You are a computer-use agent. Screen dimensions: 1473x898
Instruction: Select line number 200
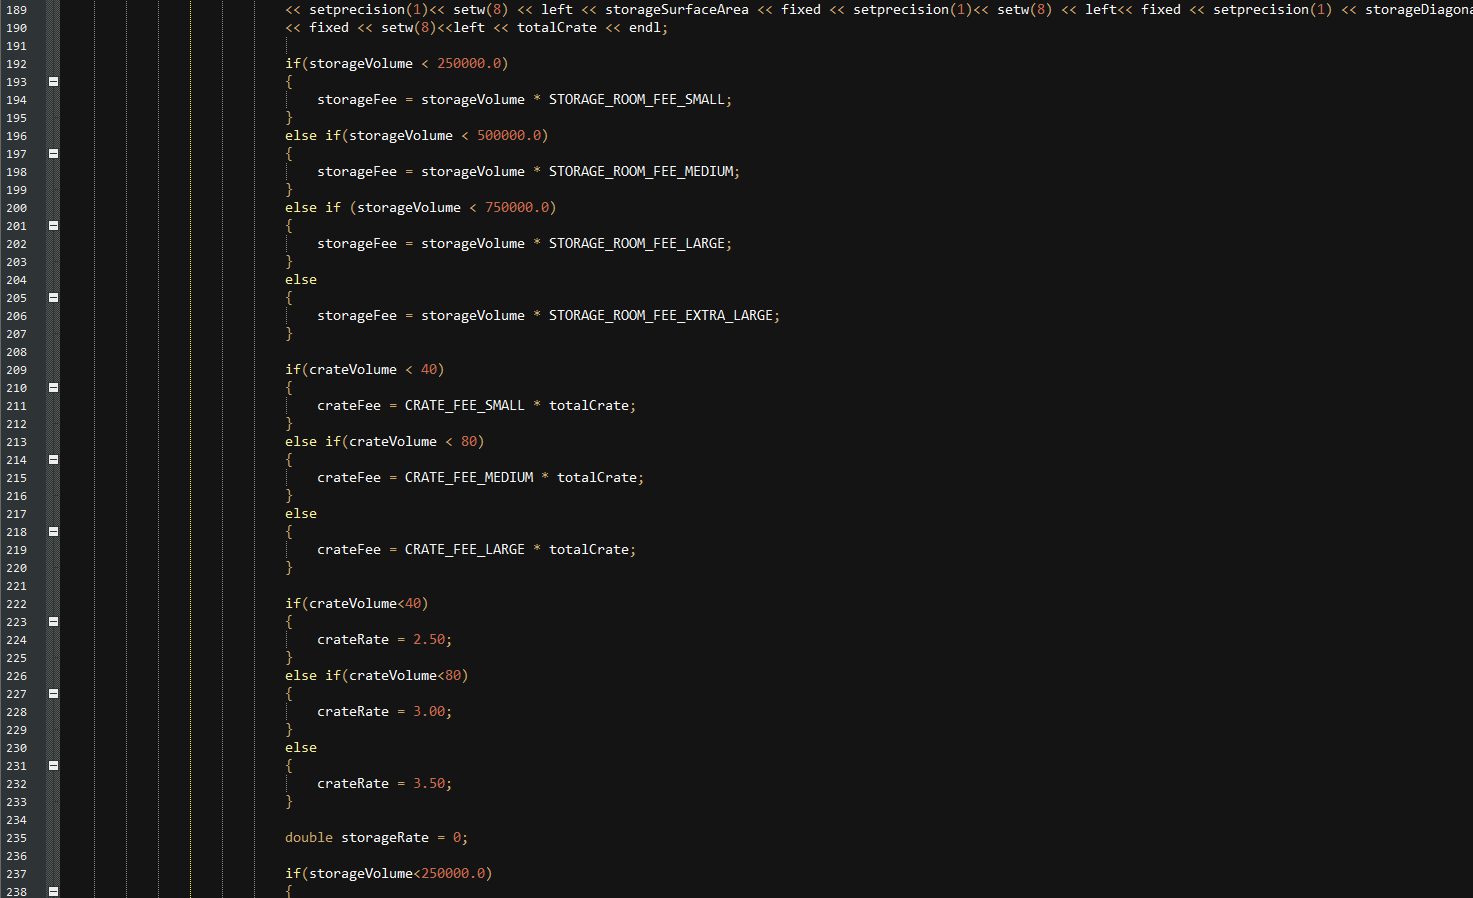16,207
